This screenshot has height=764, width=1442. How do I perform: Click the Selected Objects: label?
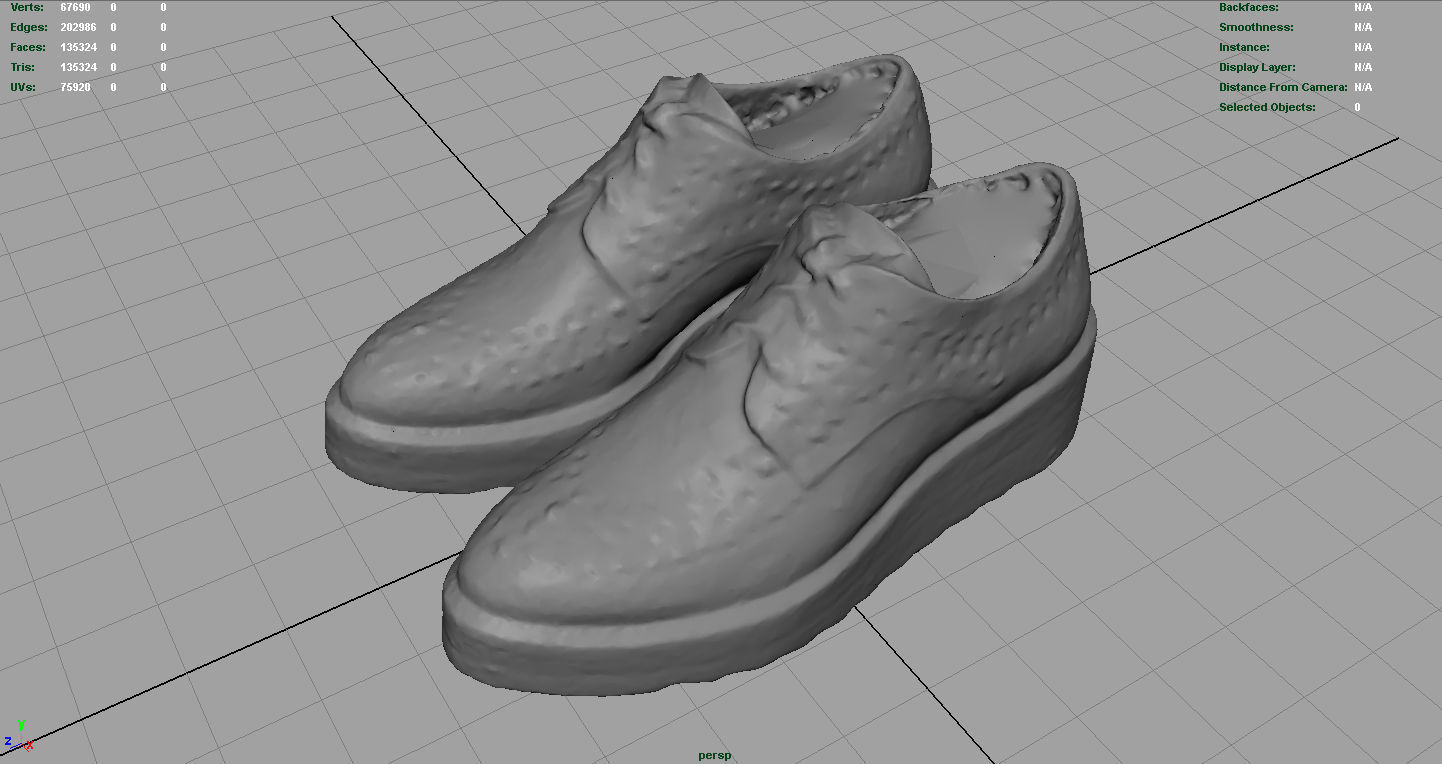click(1267, 107)
